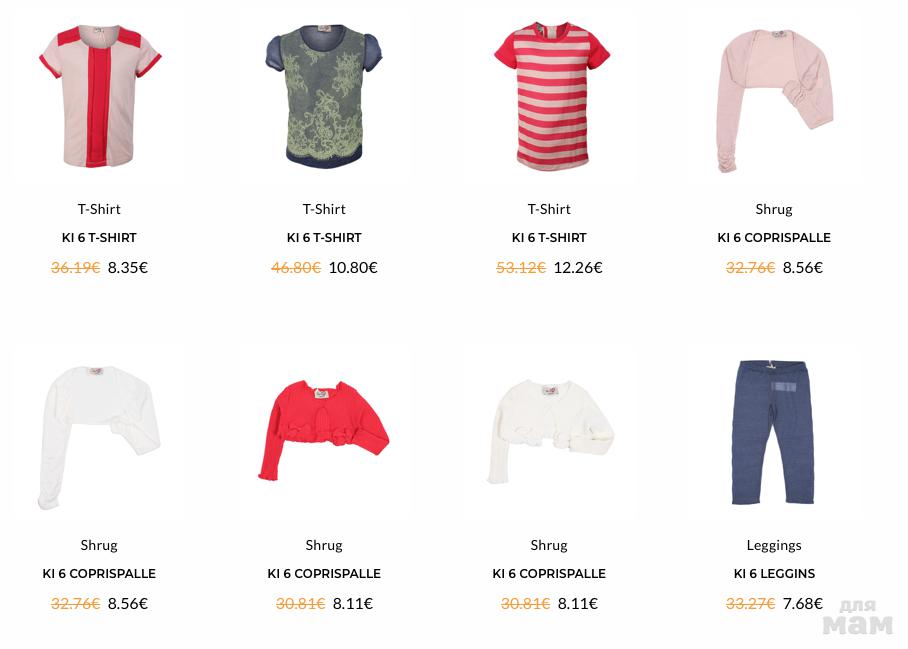This screenshot has height=649, width=908.
Task: Open the blue leggings product image
Action: point(774,432)
